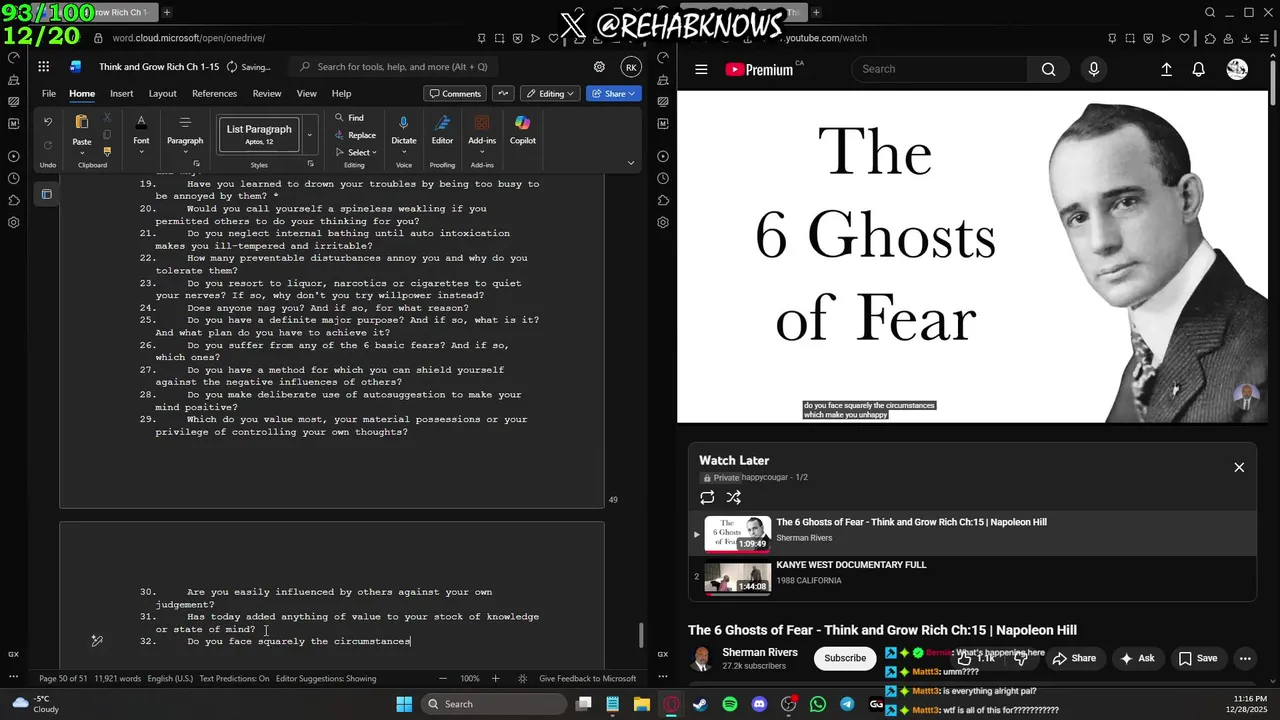Click the video Share button
The width and height of the screenshot is (1280, 720).
1075,658
